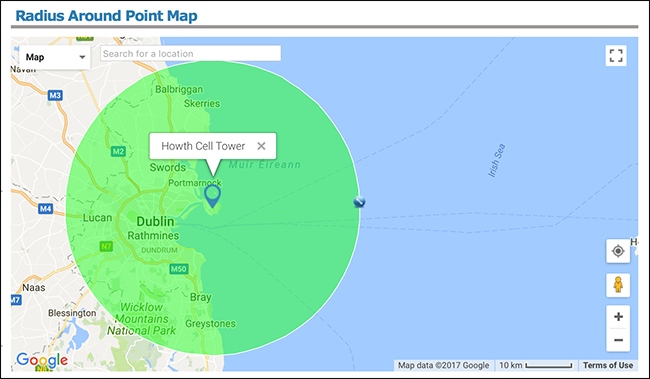Close the Howth Cell Tower info popup
The image size is (650, 379).
pos(261,146)
